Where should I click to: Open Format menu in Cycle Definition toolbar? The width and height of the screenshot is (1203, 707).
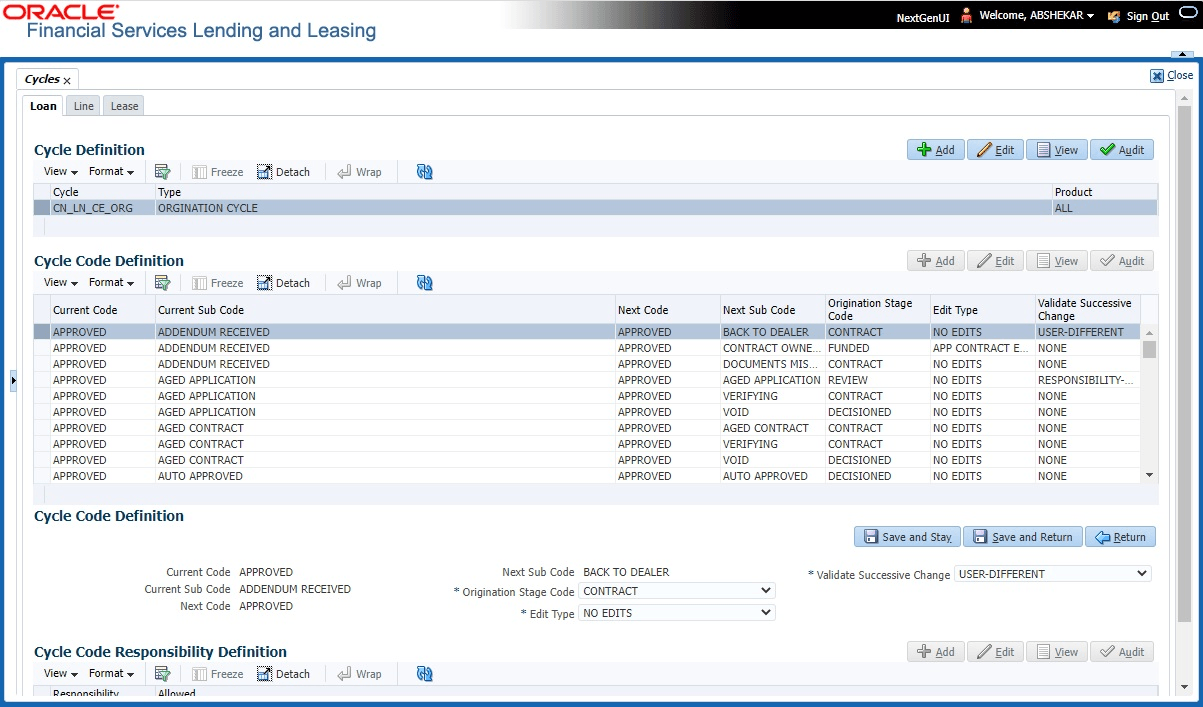tap(111, 172)
